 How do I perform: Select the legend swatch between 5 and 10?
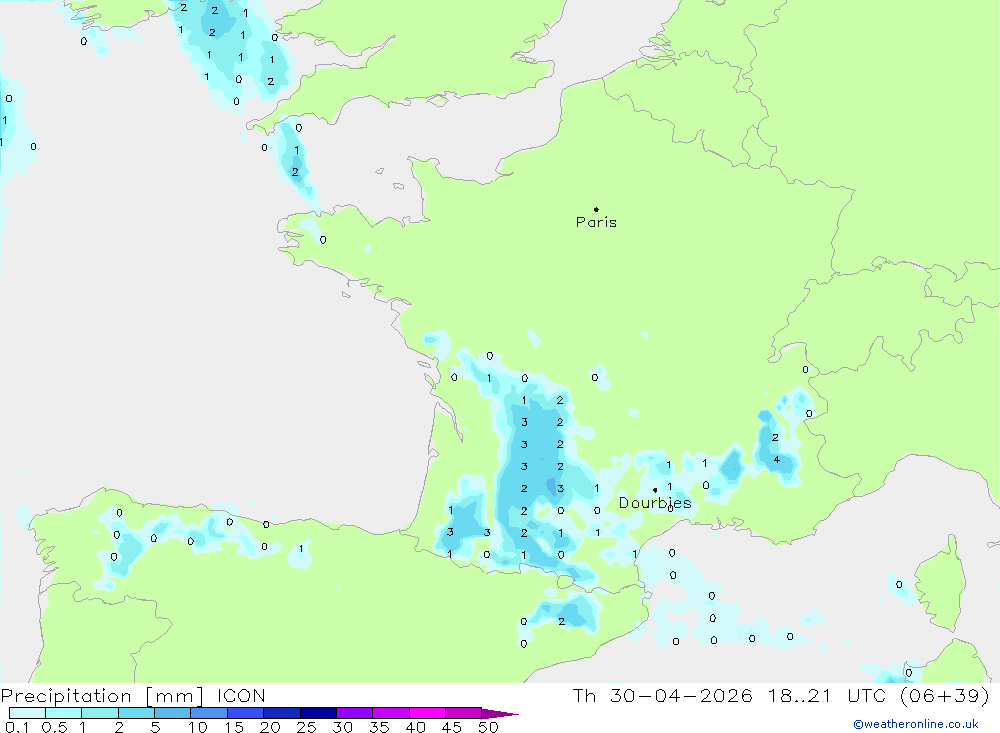[x=173, y=713]
